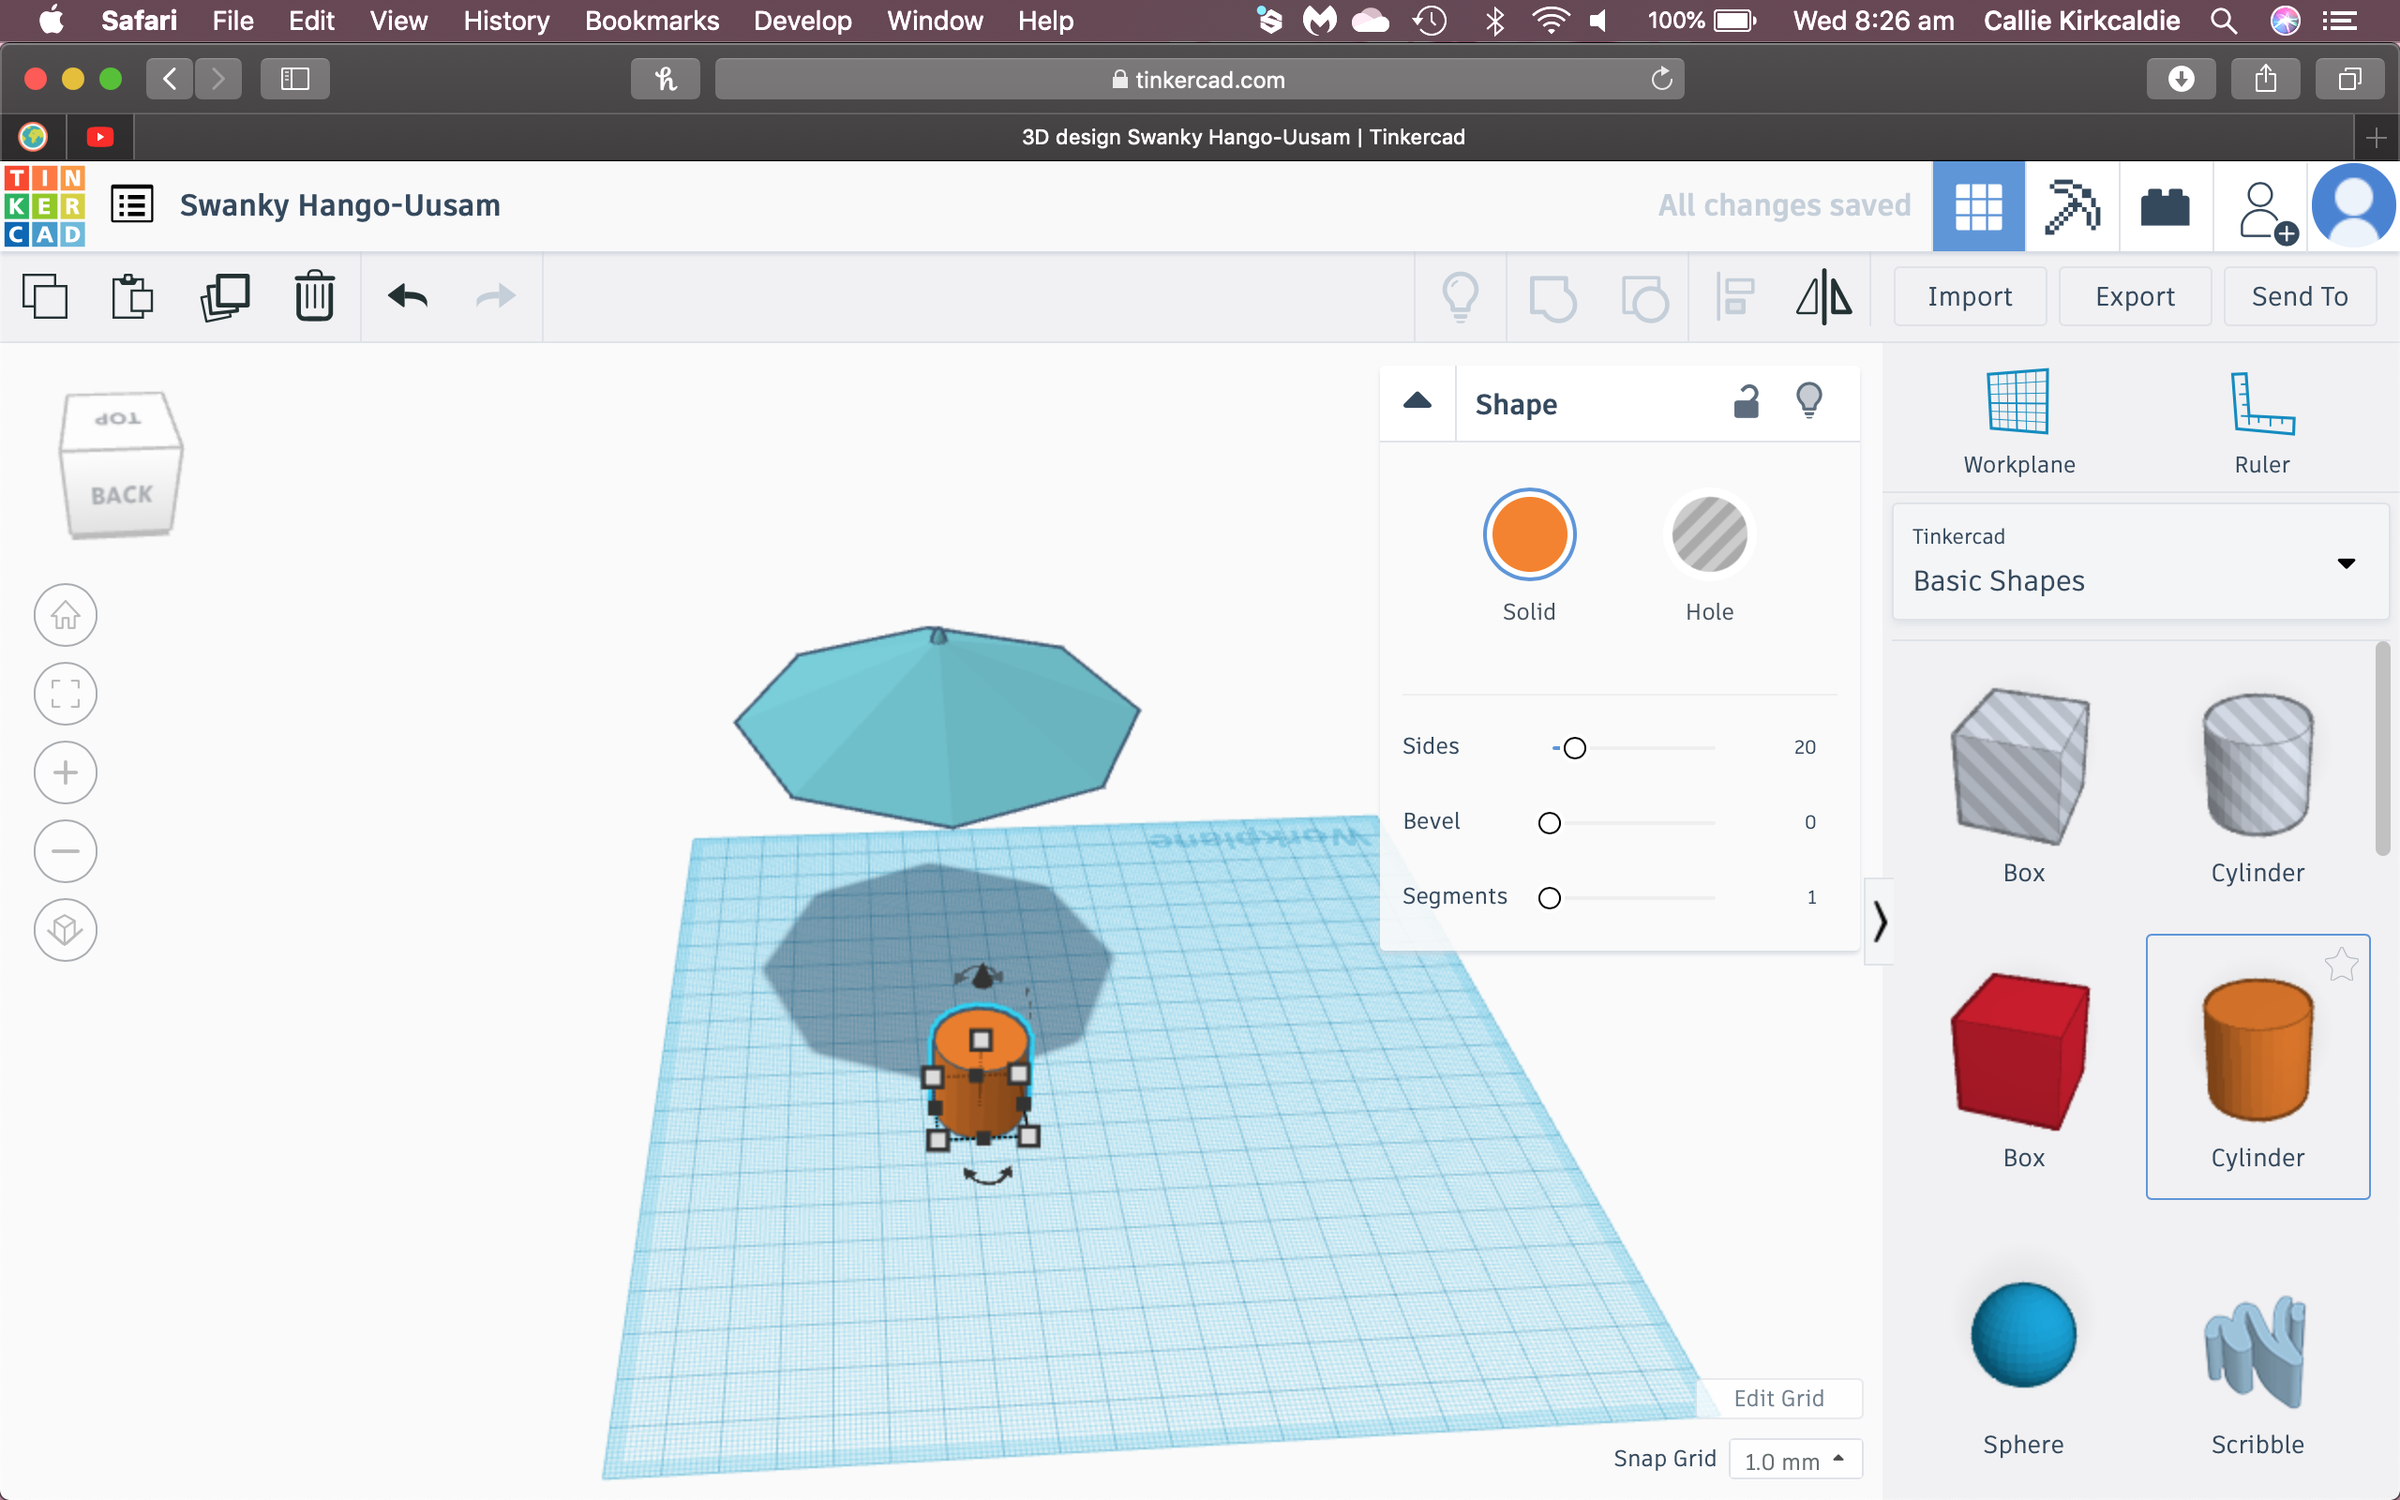Toggle shape visibility with lightbulb in Shape panel
2400x1500 pixels.
coord(1810,402)
